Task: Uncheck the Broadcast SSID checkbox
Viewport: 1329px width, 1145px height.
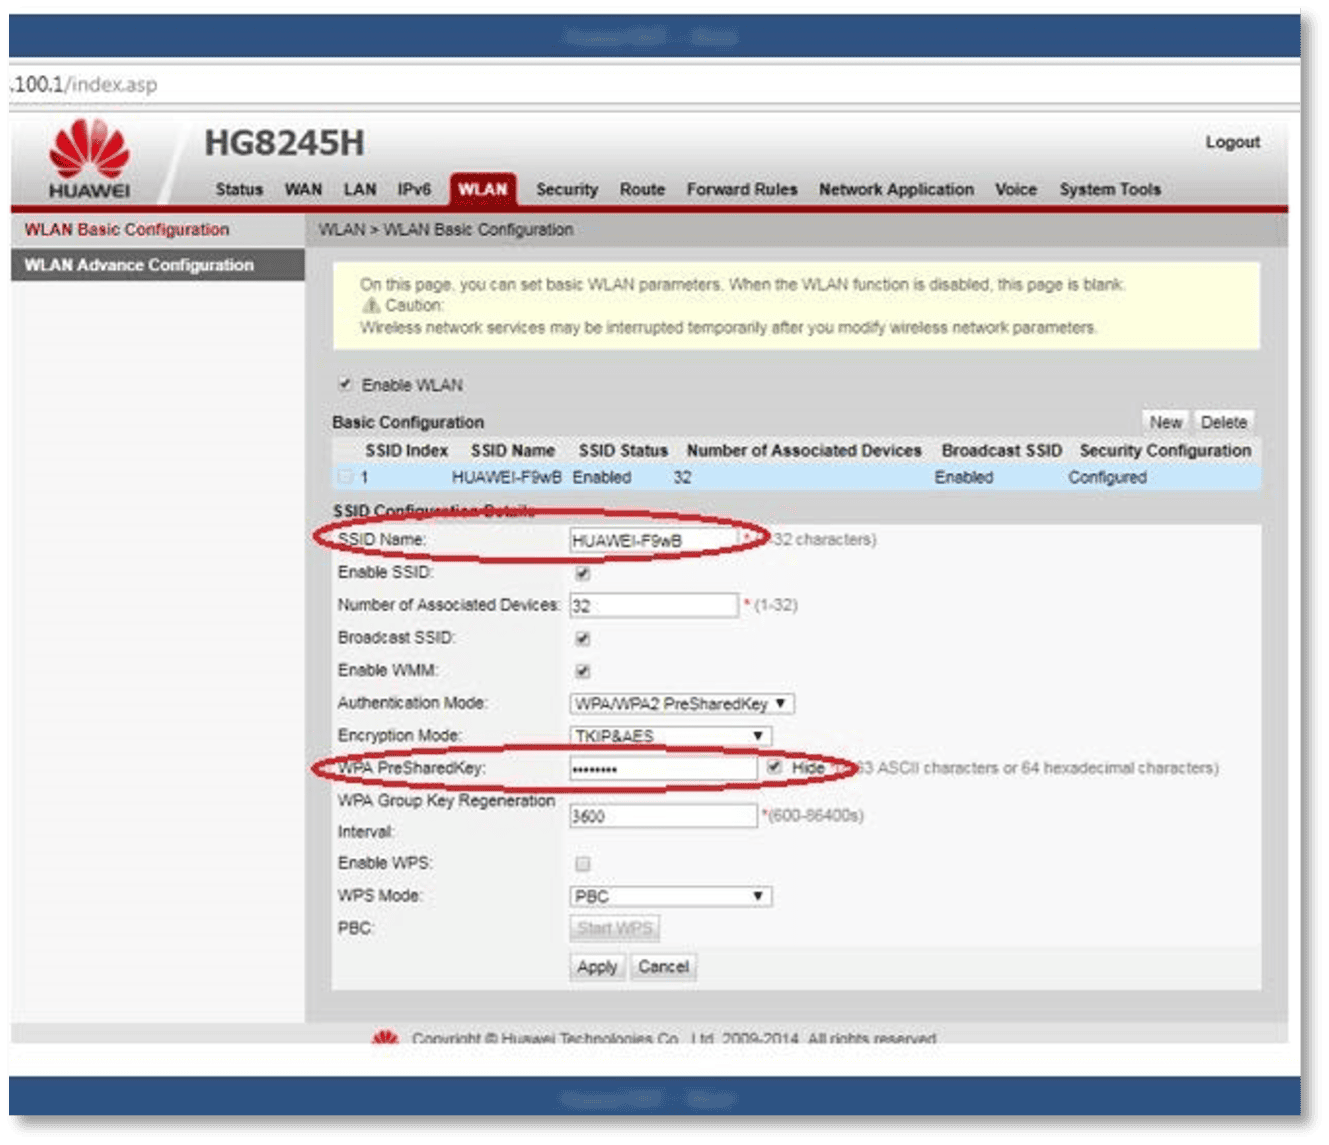Action: pos(583,639)
